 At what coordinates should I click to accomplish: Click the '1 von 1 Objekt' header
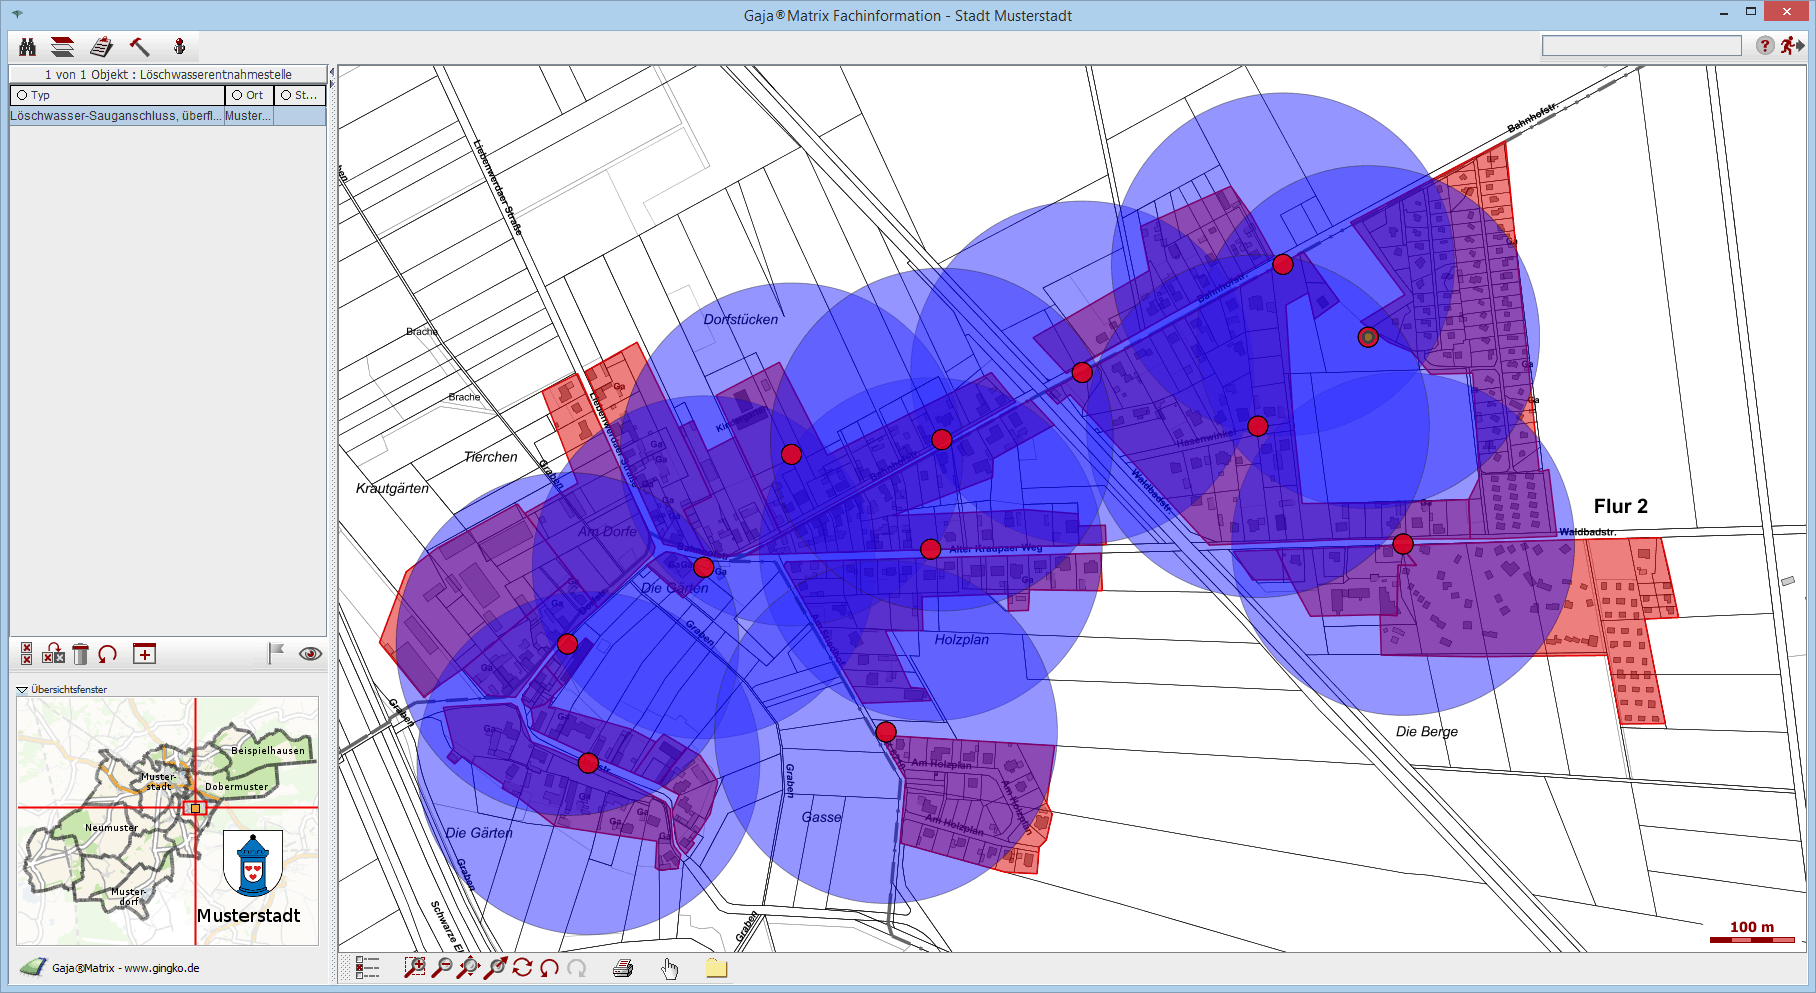[x=168, y=74]
